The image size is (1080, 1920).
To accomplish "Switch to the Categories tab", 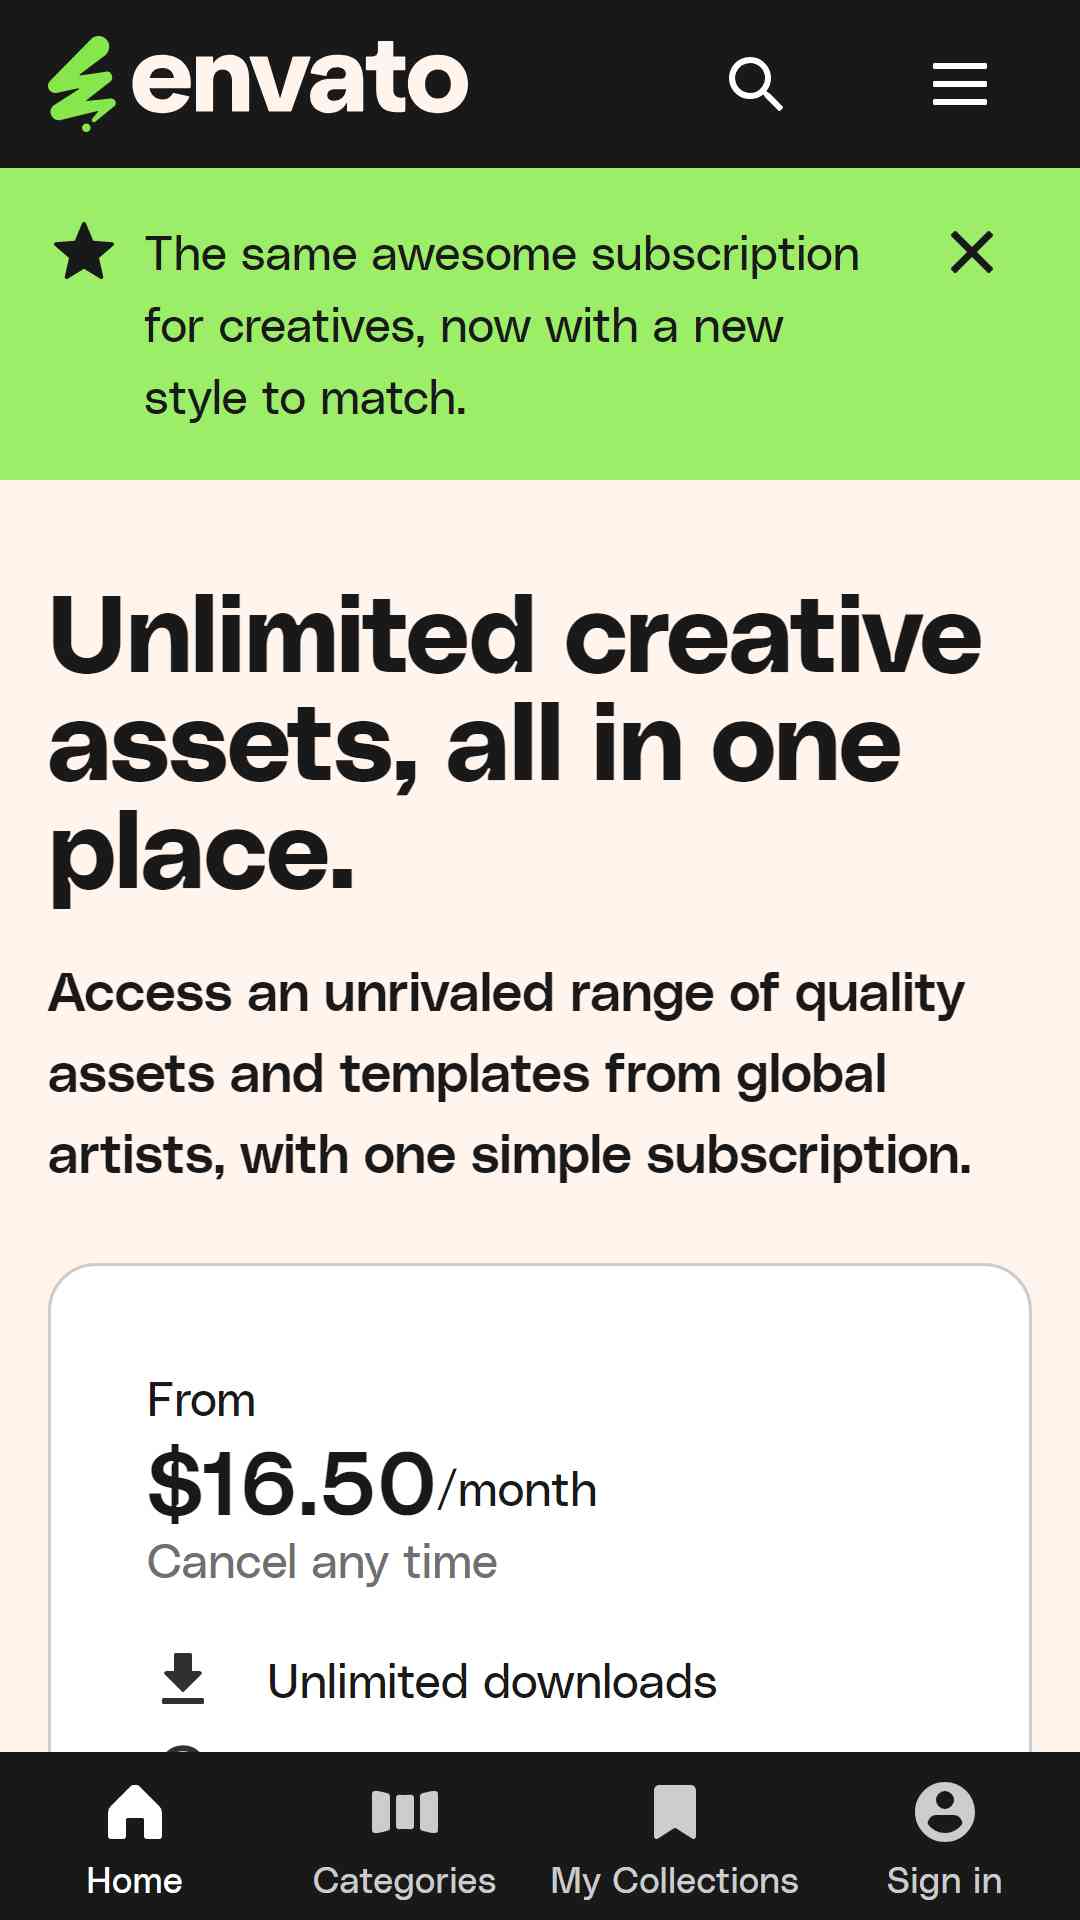I will (x=405, y=1881).
